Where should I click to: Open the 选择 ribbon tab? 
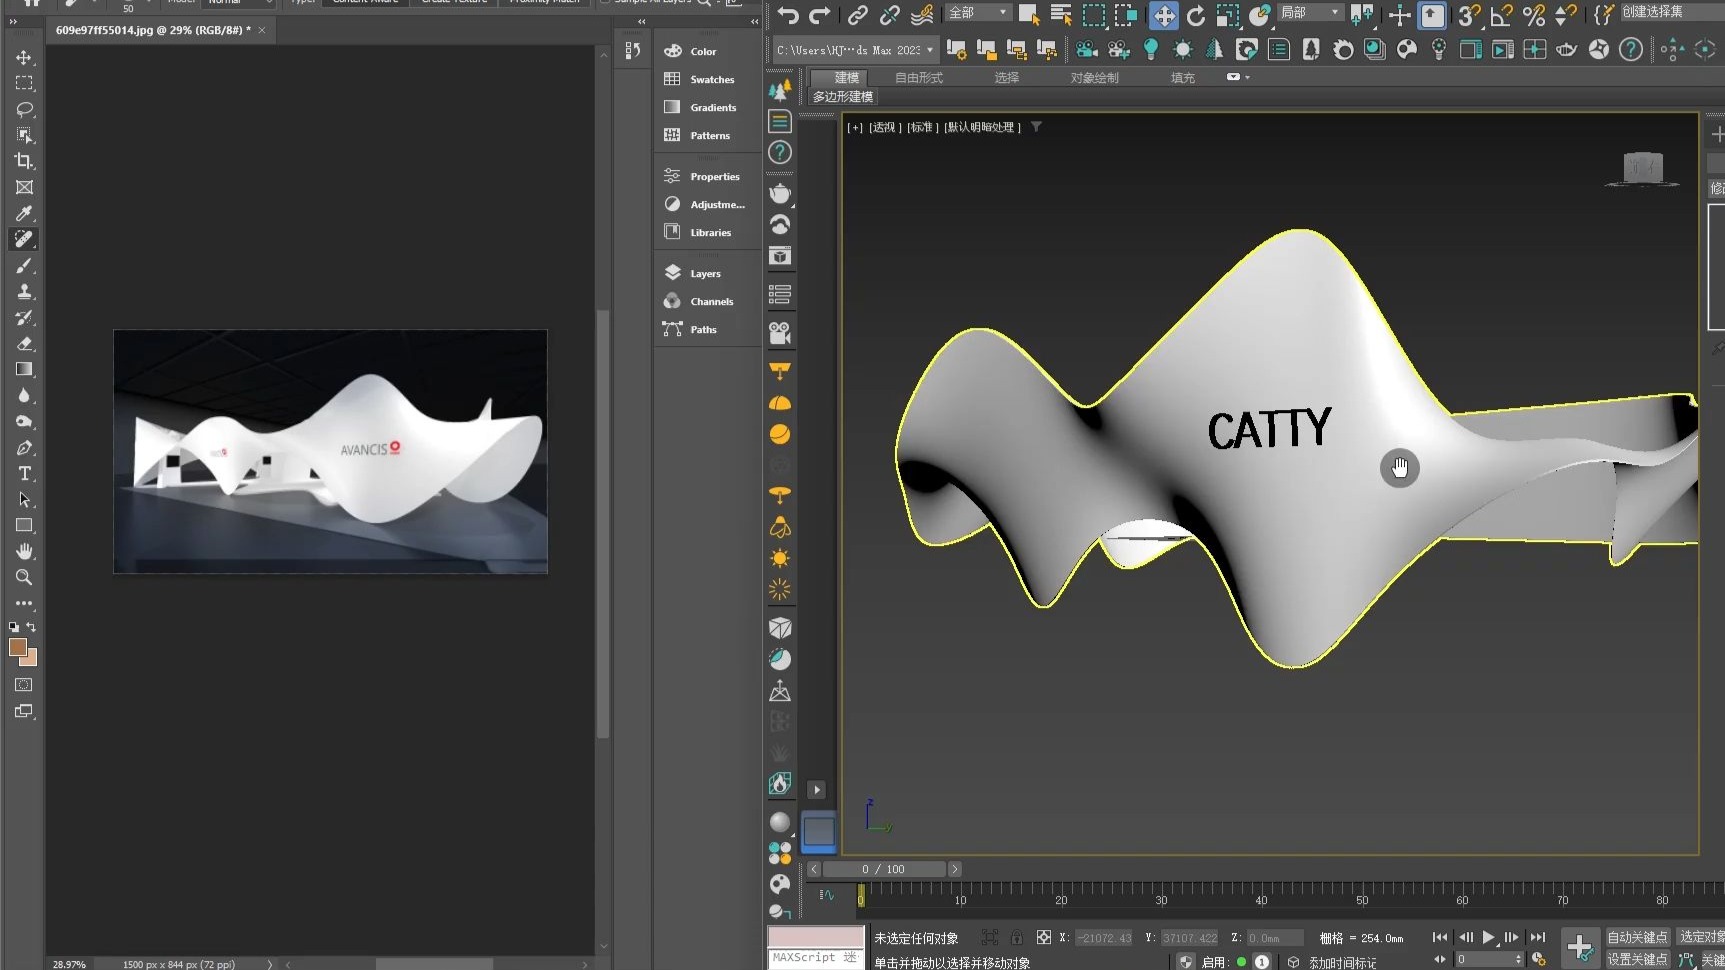(1006, 78)
